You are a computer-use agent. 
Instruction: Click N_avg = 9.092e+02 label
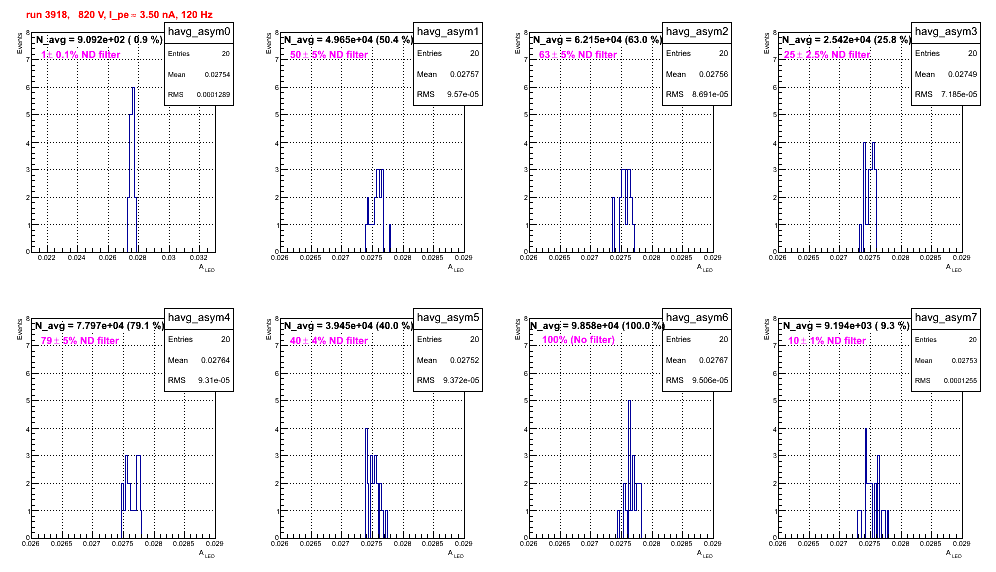click(98, 39)
